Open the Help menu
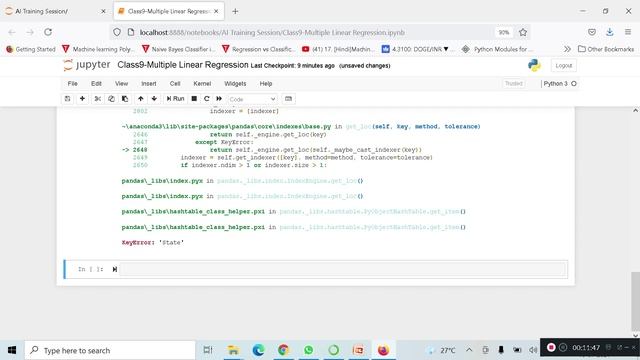Screen dimensions: 640x360 (x=266, y=84)
